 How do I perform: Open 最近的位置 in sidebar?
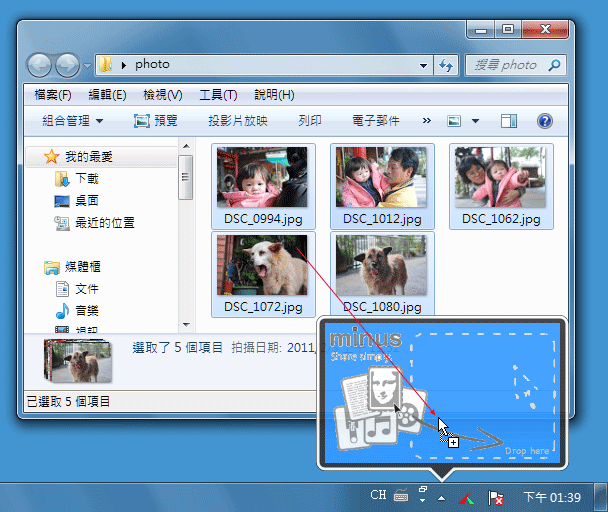(95, 223)
